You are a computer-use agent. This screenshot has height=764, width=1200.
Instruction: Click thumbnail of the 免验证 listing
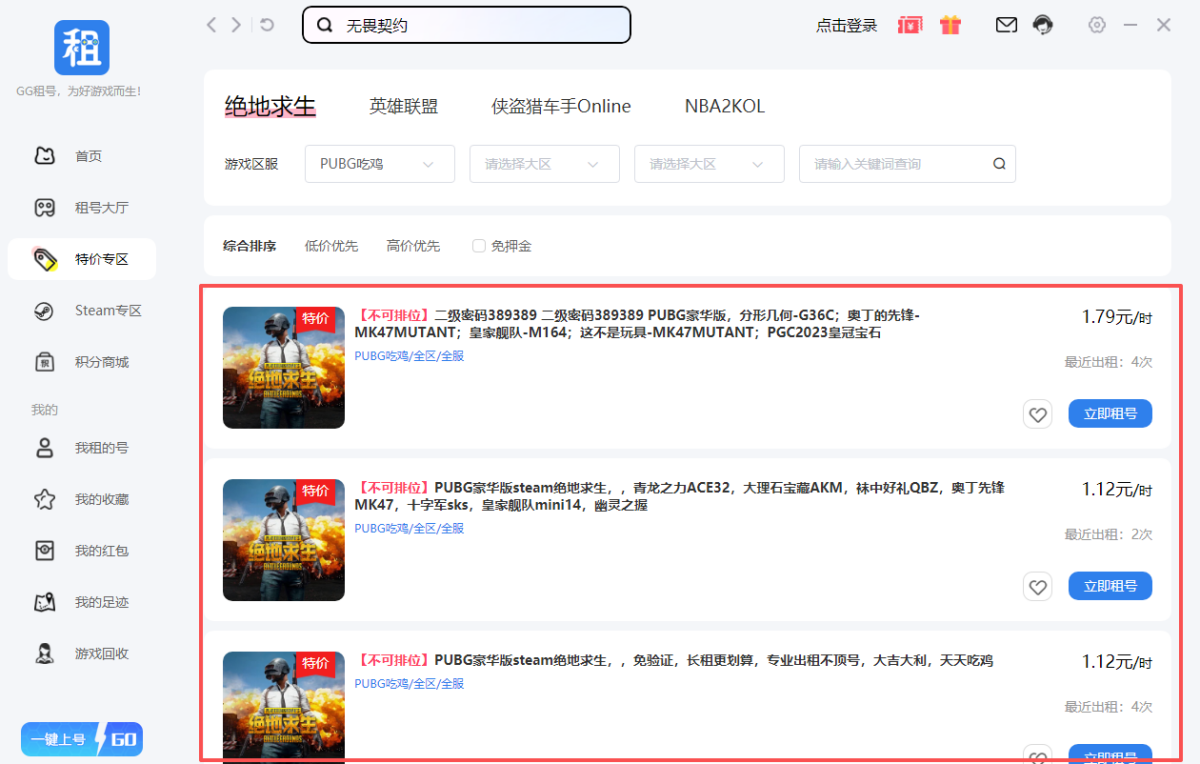(x=284, y=707)
